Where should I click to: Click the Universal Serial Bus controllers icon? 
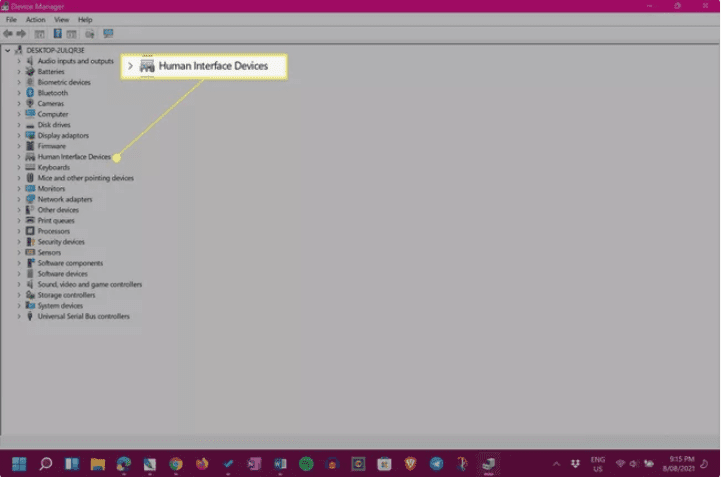(30, 316)
